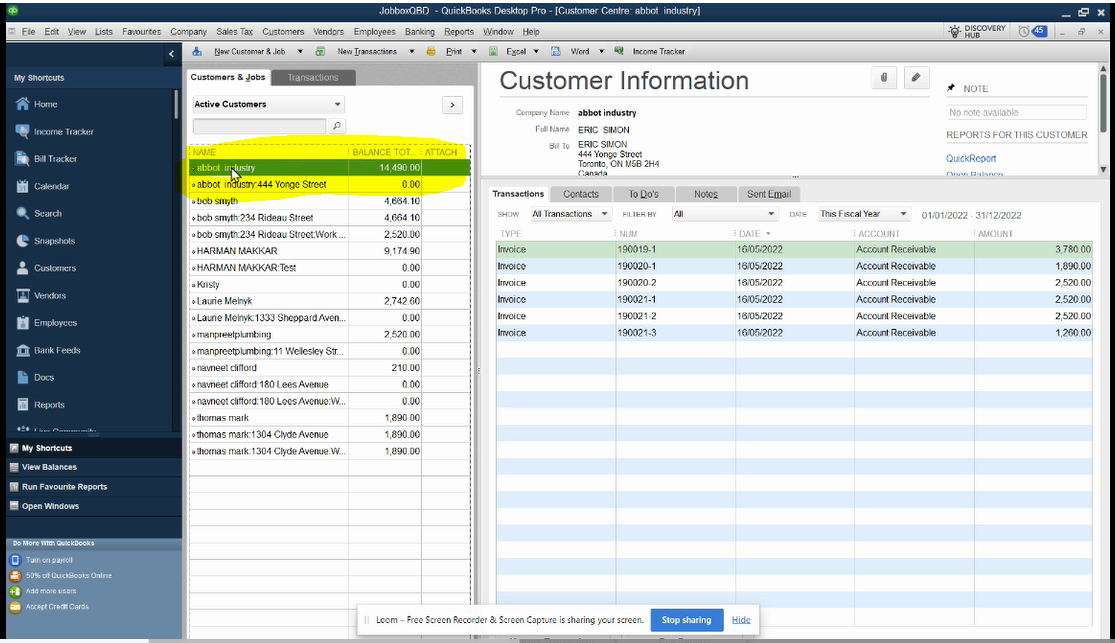Select invoice 190020-1 row
The width and height of the screenshot is (1115, 643).
tap(794, 266)
